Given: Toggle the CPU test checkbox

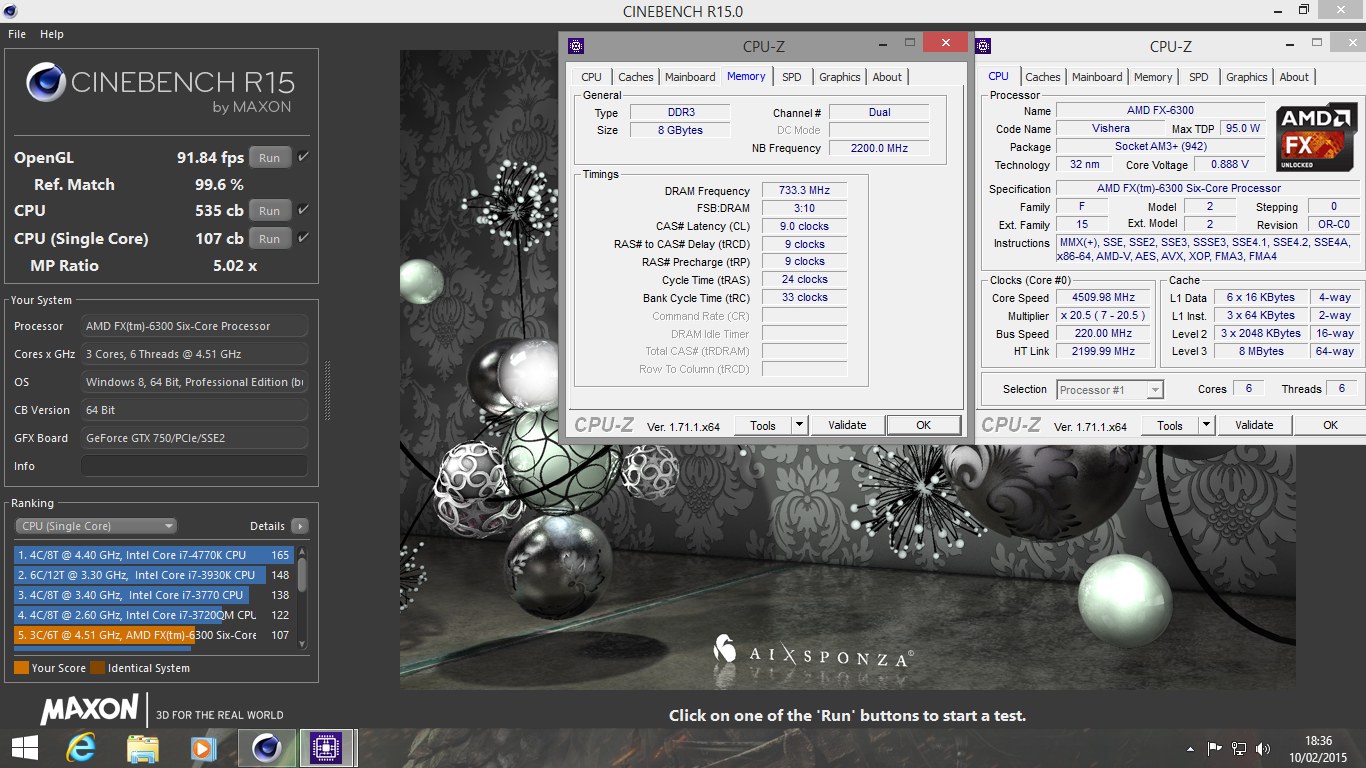Looking at the screenshot, I should (303, 210).
